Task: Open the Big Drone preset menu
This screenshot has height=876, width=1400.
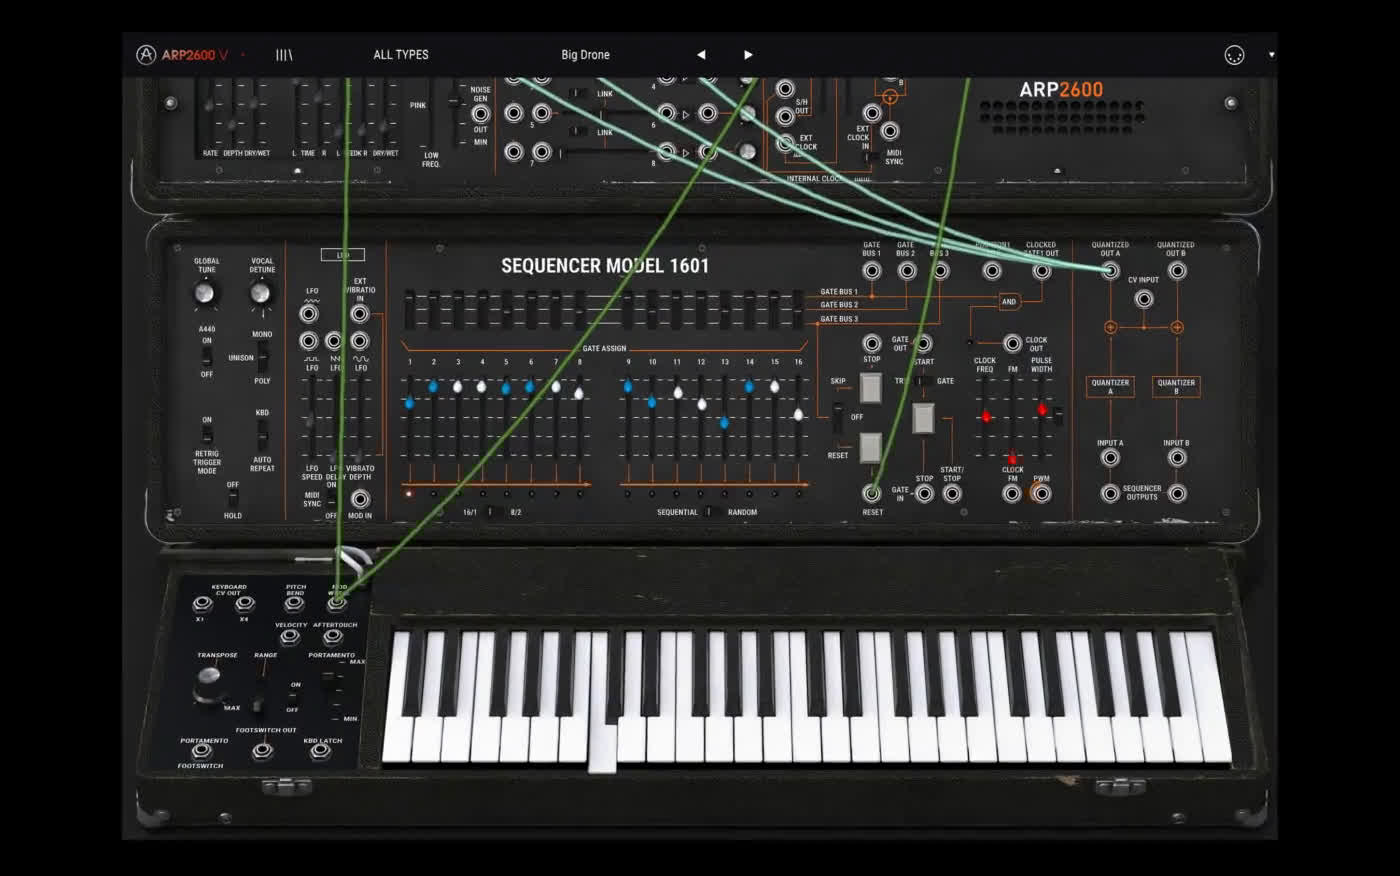Action: [585, 54]
